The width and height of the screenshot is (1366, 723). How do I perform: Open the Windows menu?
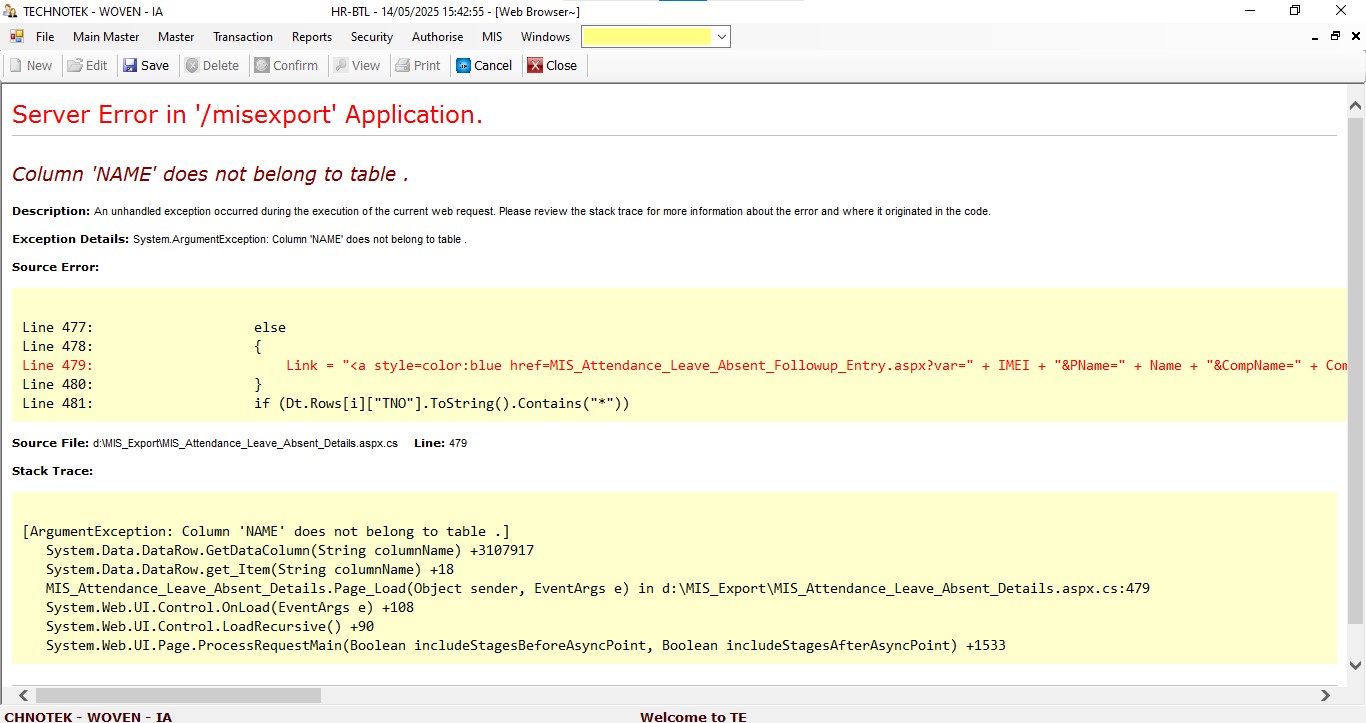pos(545,37)
